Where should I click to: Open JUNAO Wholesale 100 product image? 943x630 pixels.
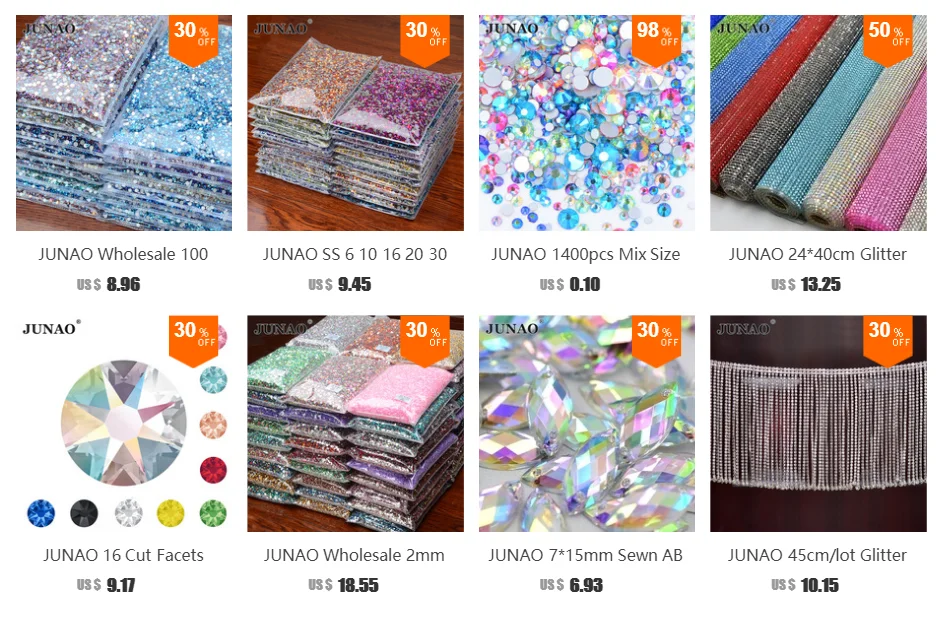pos(124,123)
